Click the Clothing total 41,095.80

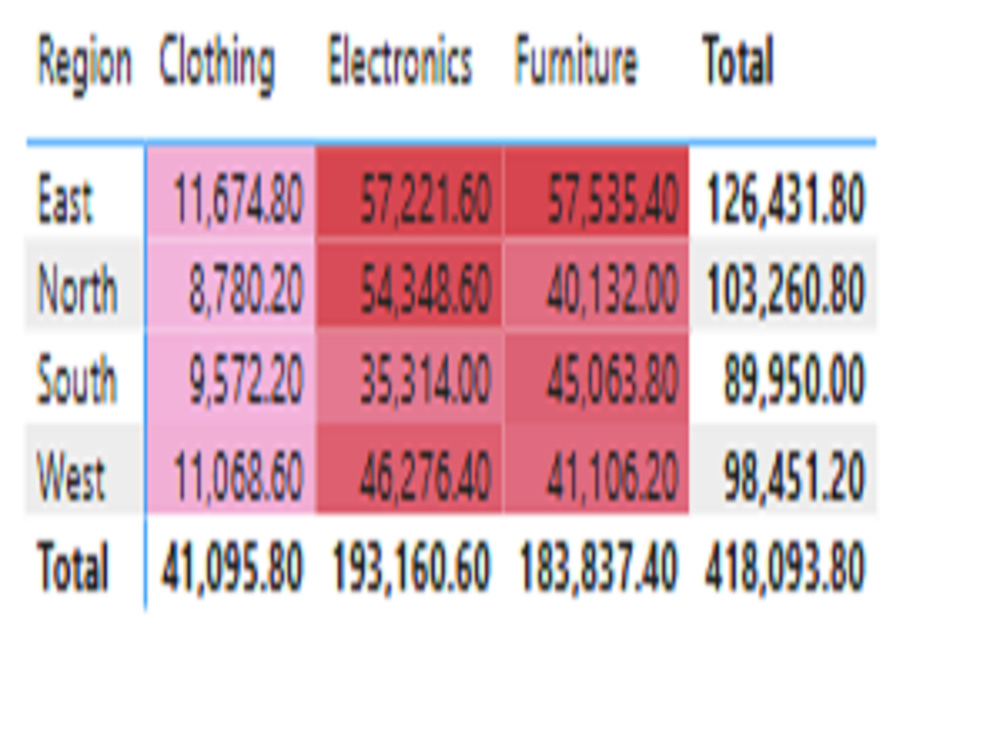(232, 566)
